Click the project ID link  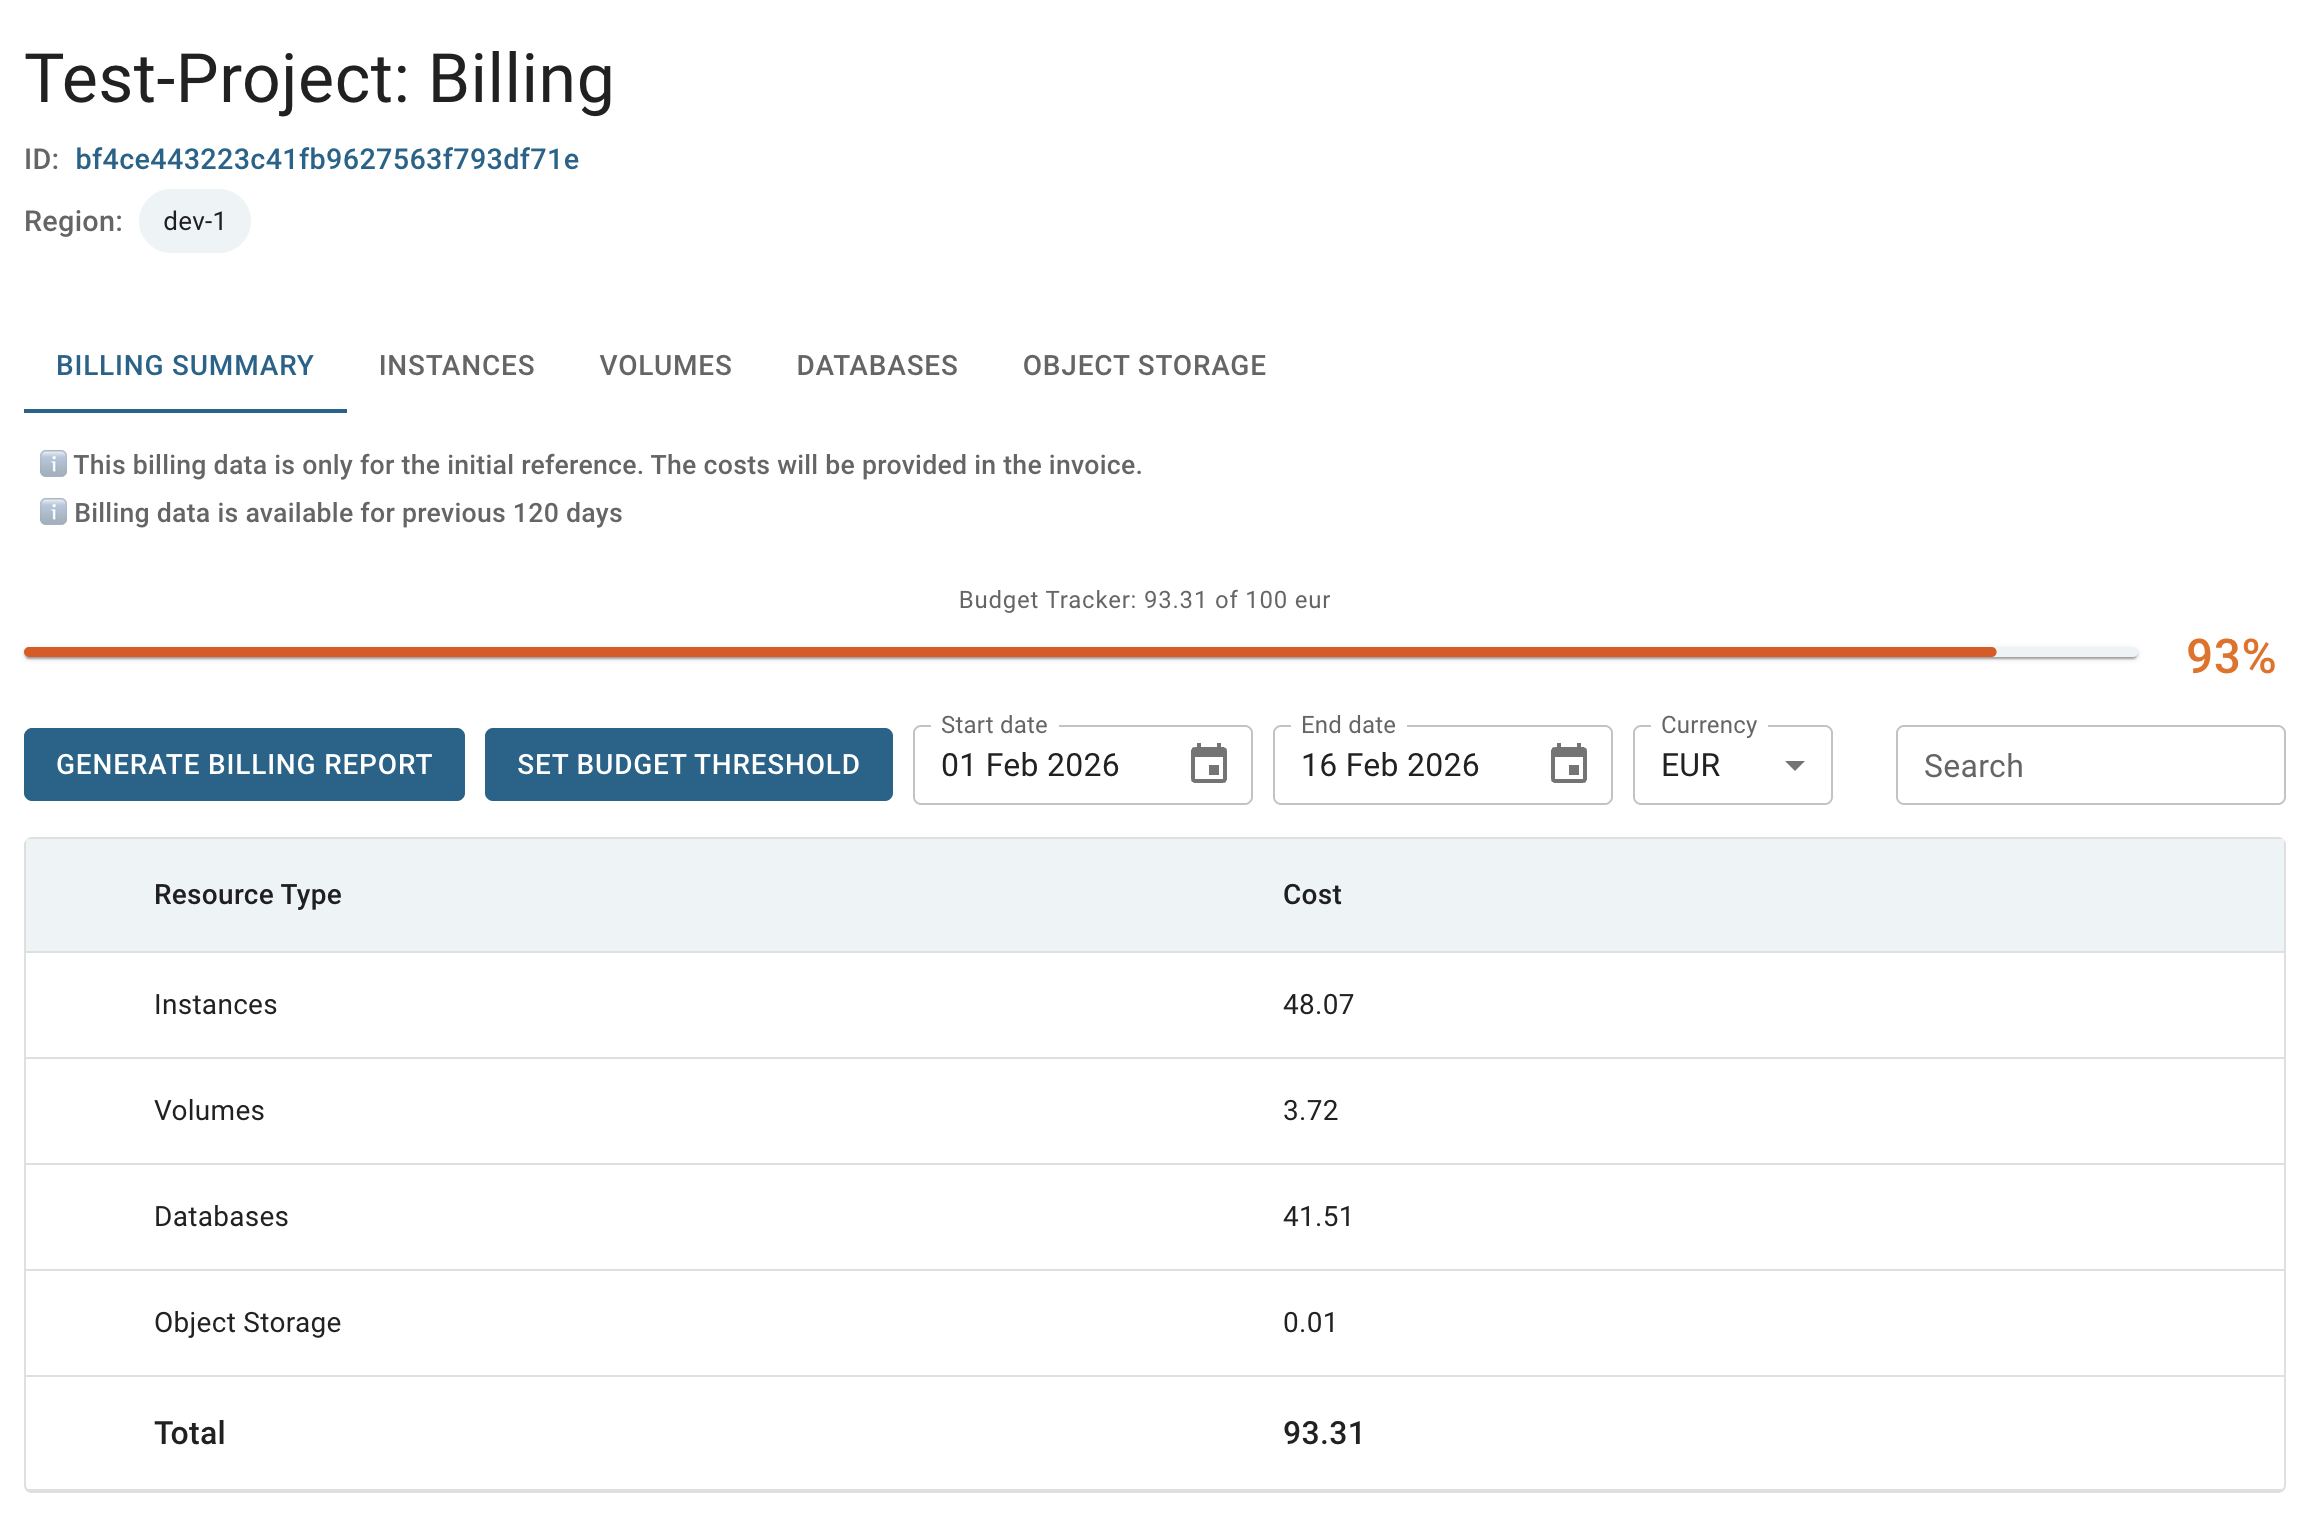(x=327, y=160)
